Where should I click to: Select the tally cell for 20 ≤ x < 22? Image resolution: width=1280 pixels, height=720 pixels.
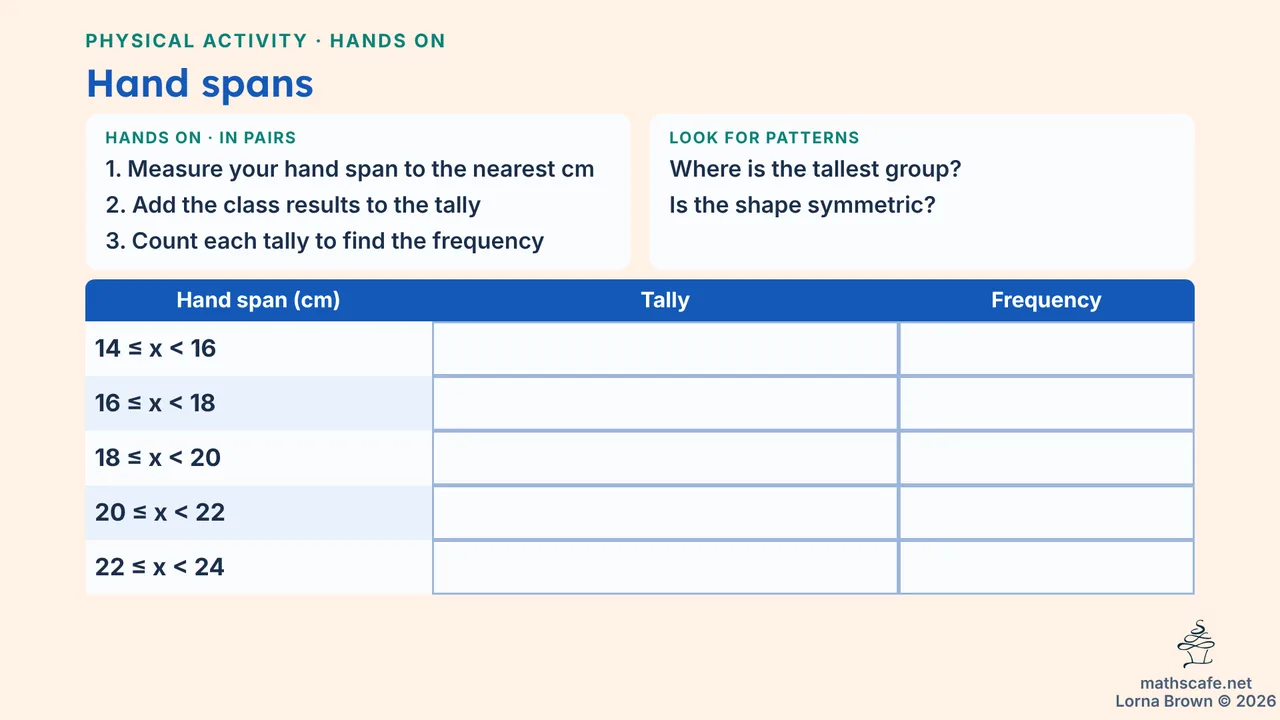click(666, 513)
